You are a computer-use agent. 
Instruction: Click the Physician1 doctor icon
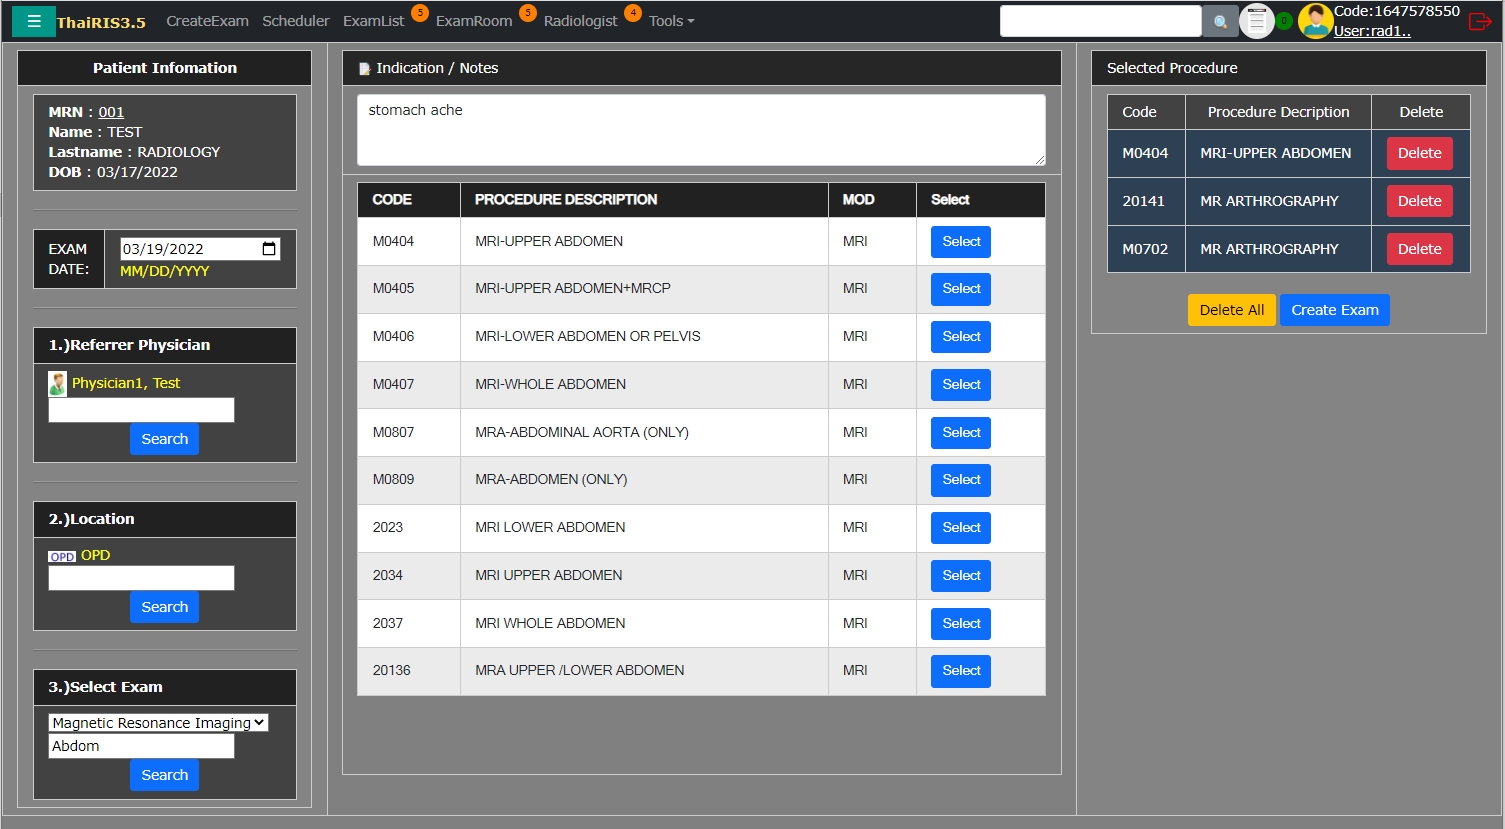[58, 383]
